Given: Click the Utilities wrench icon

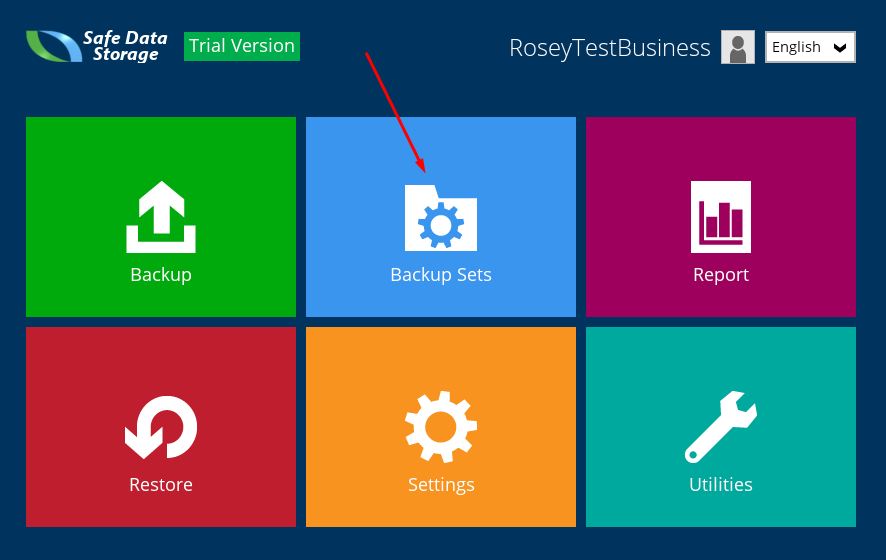Looking at the screenshot, I should coord(721,427).
